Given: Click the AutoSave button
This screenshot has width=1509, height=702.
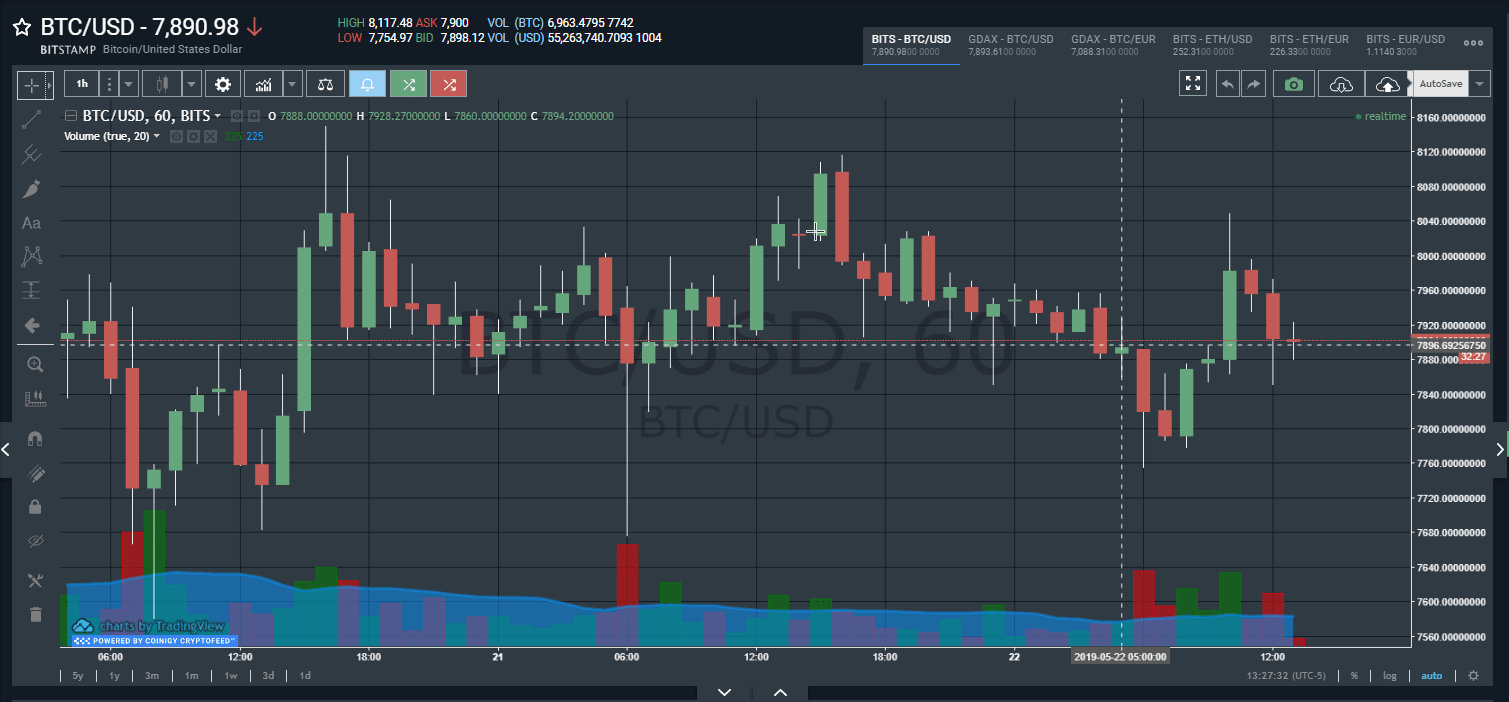Looking at the screenshot, I should pos(1441,84).
